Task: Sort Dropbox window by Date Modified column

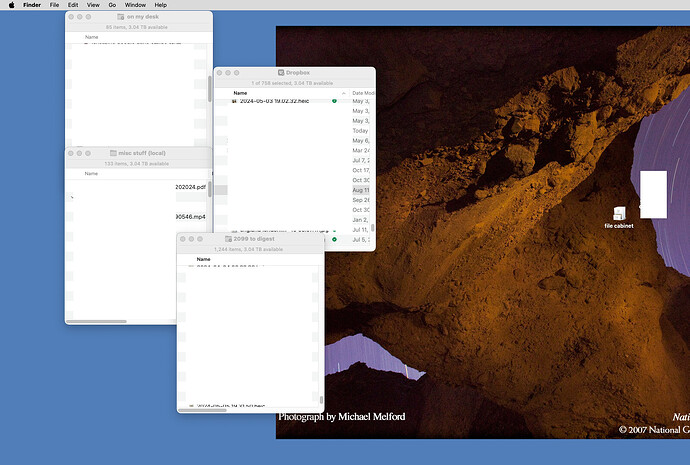Action: pyautogui.click(x=363, y=93)
